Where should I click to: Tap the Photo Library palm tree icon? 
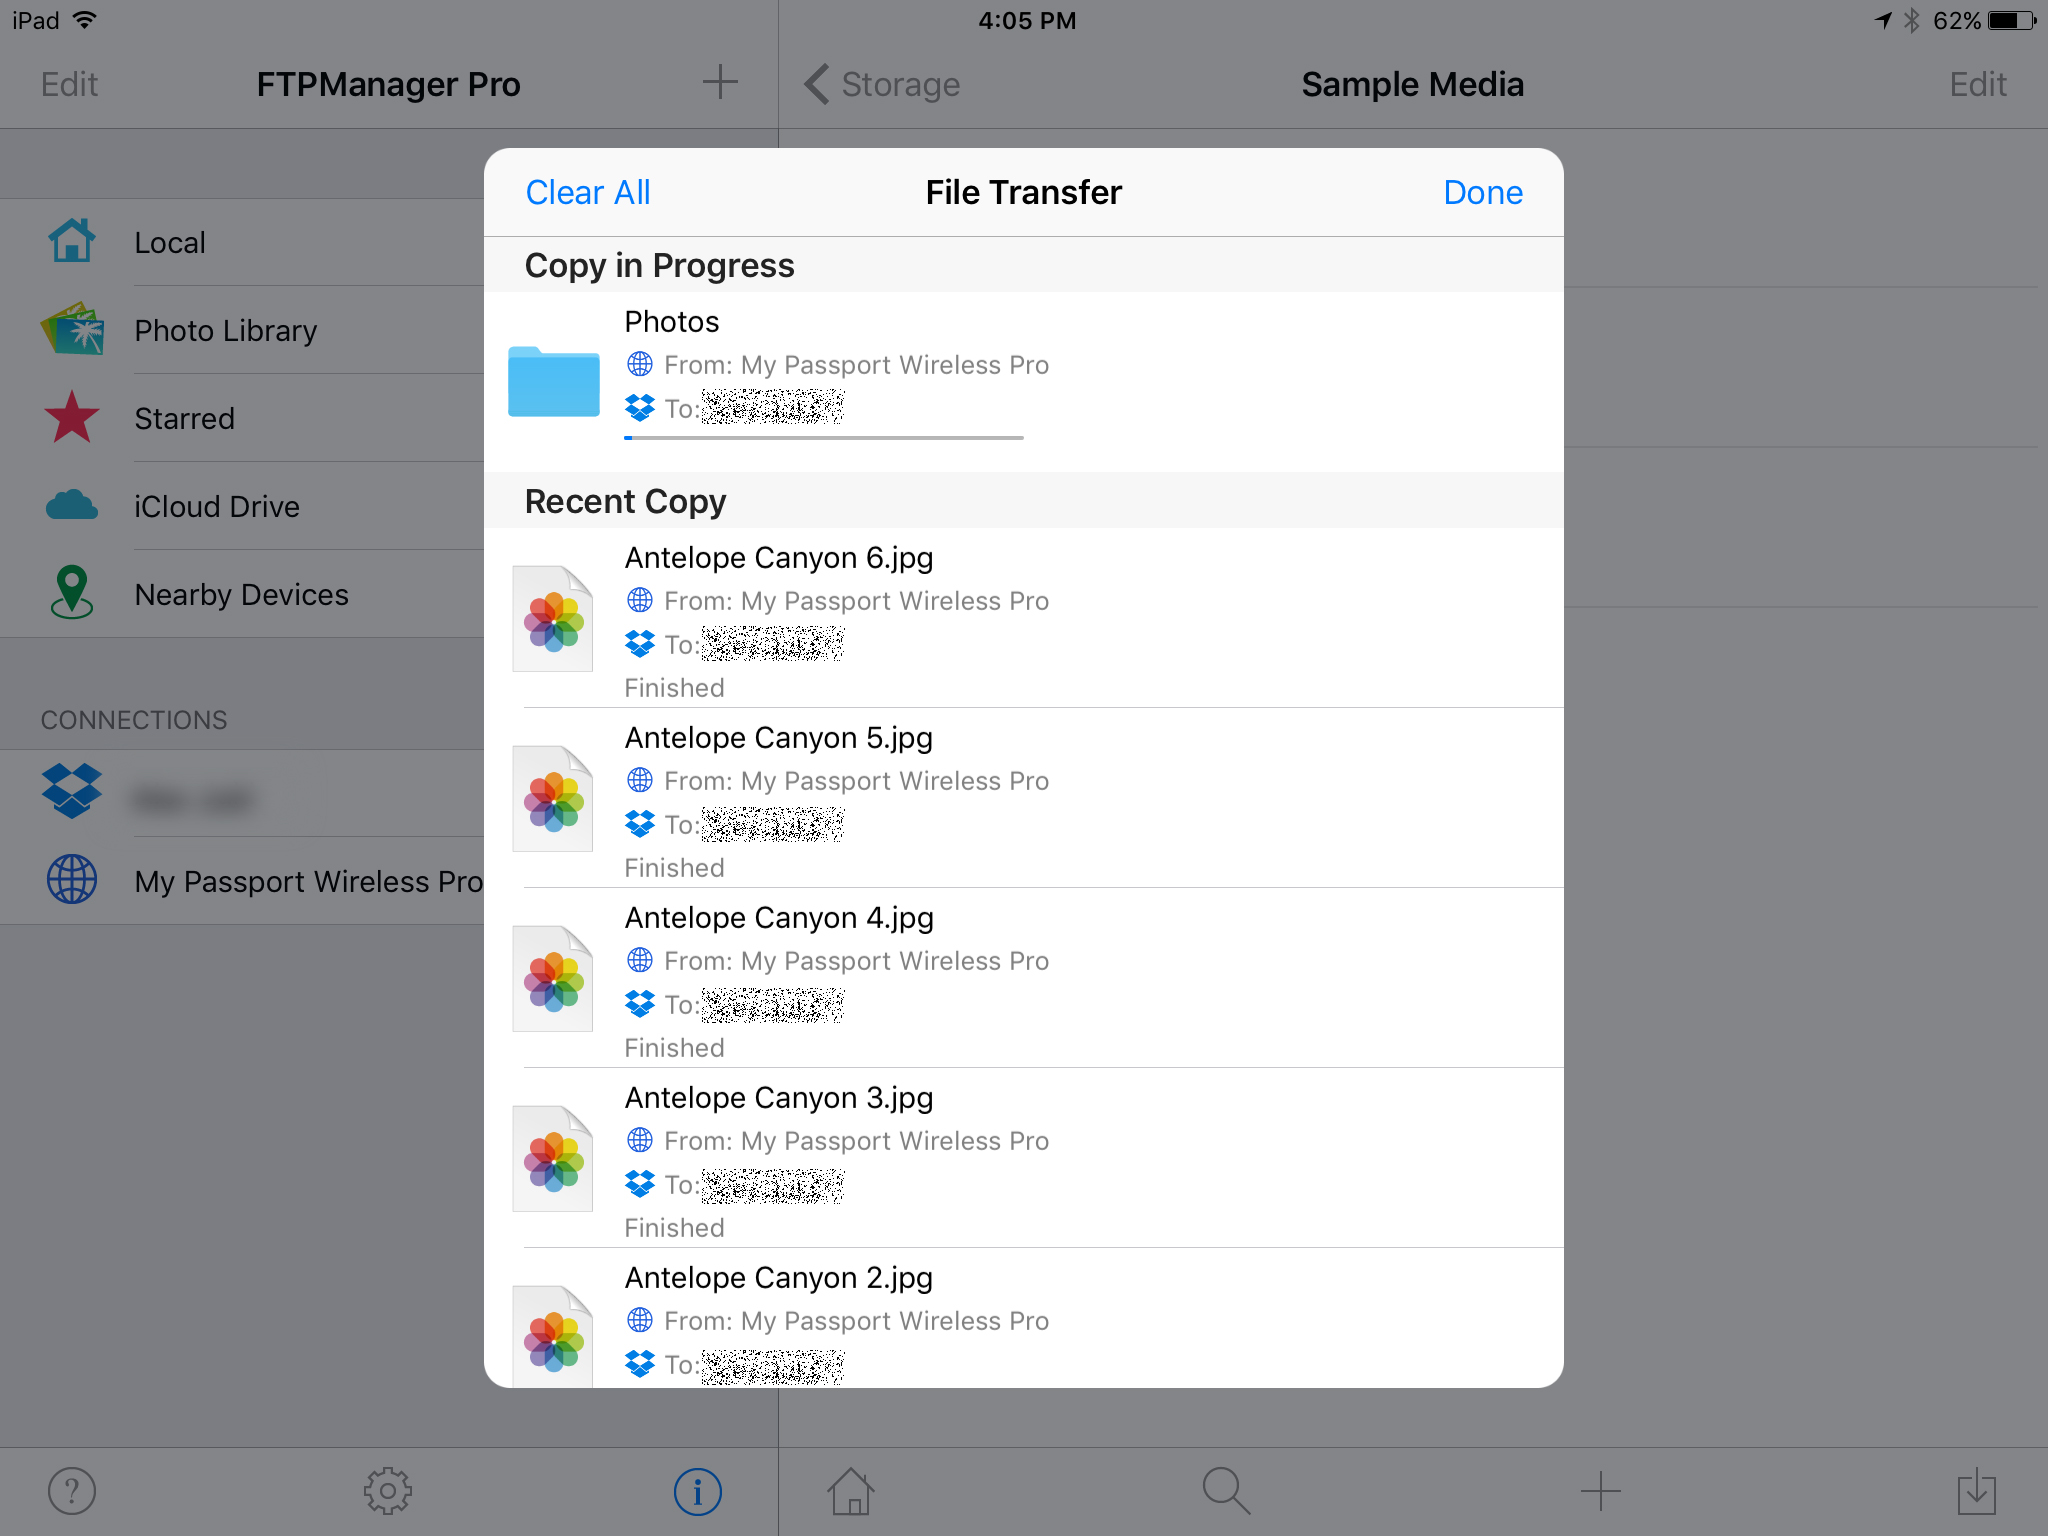pyautogui.click(x=72, y=329)
